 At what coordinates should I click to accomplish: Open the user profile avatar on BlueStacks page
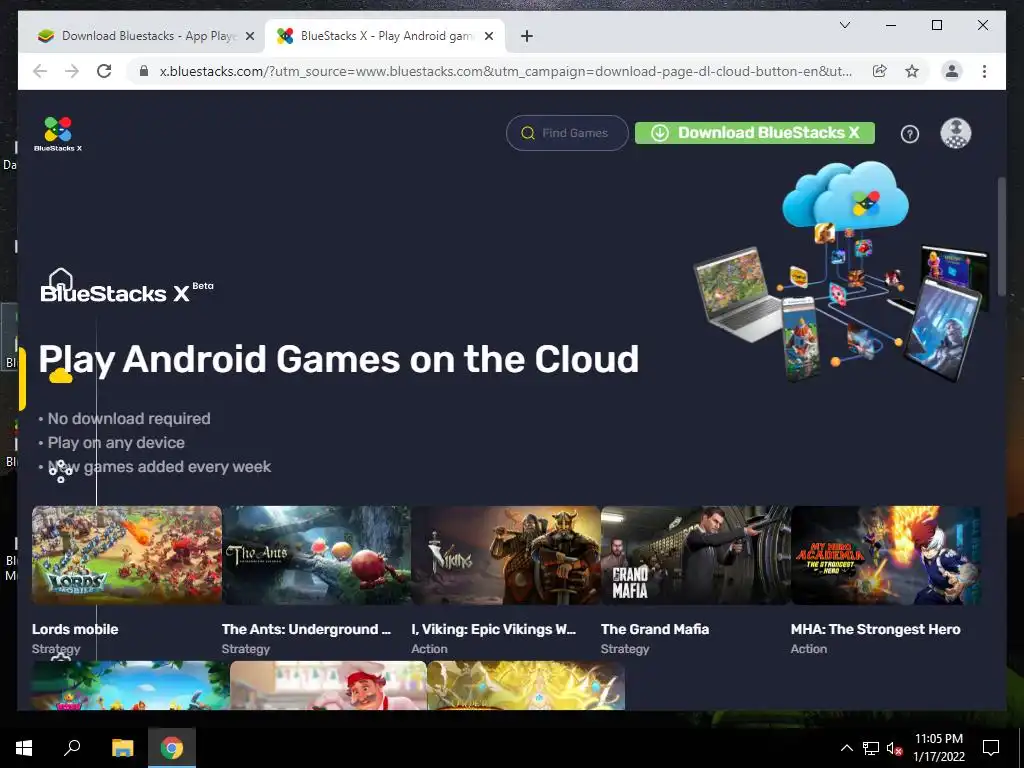point(955,133)
